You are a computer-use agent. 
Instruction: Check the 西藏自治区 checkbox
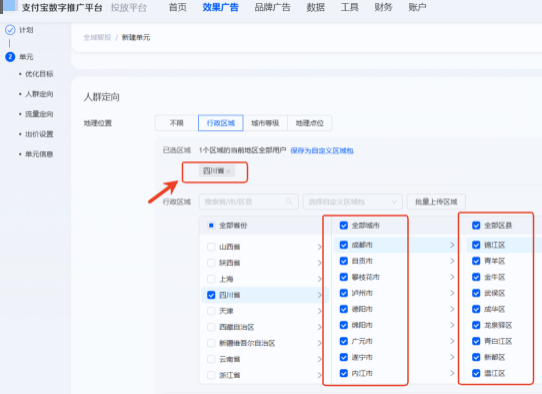211,327
